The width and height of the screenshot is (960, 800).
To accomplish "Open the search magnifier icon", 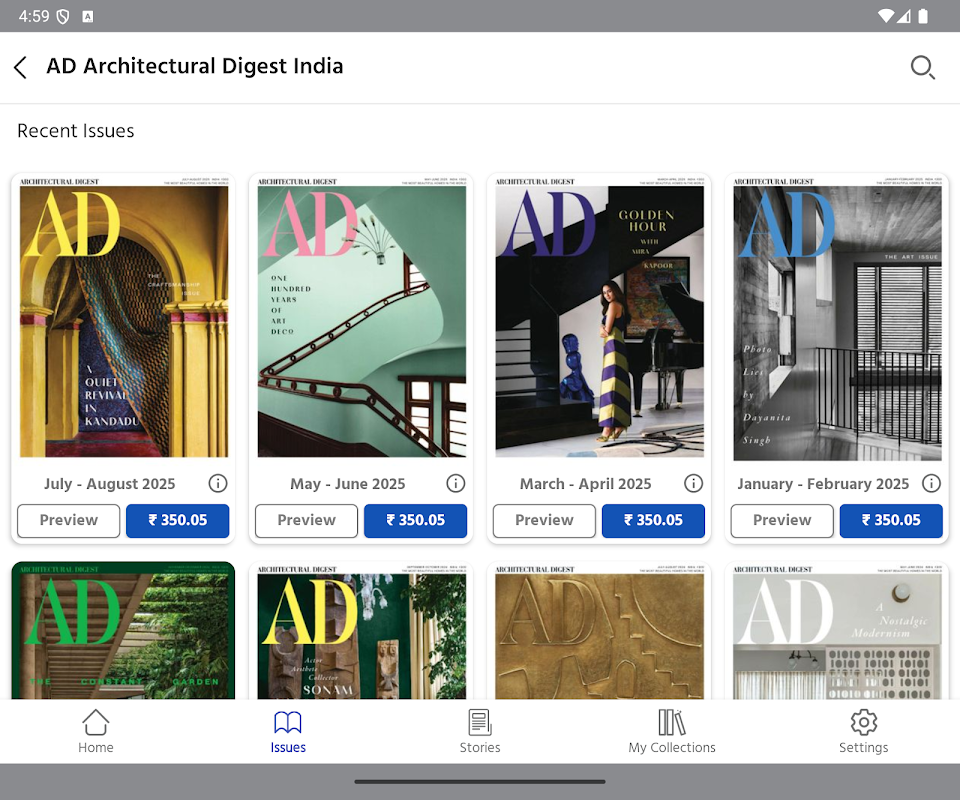I will pyautogui.click(x=922, y=67).
